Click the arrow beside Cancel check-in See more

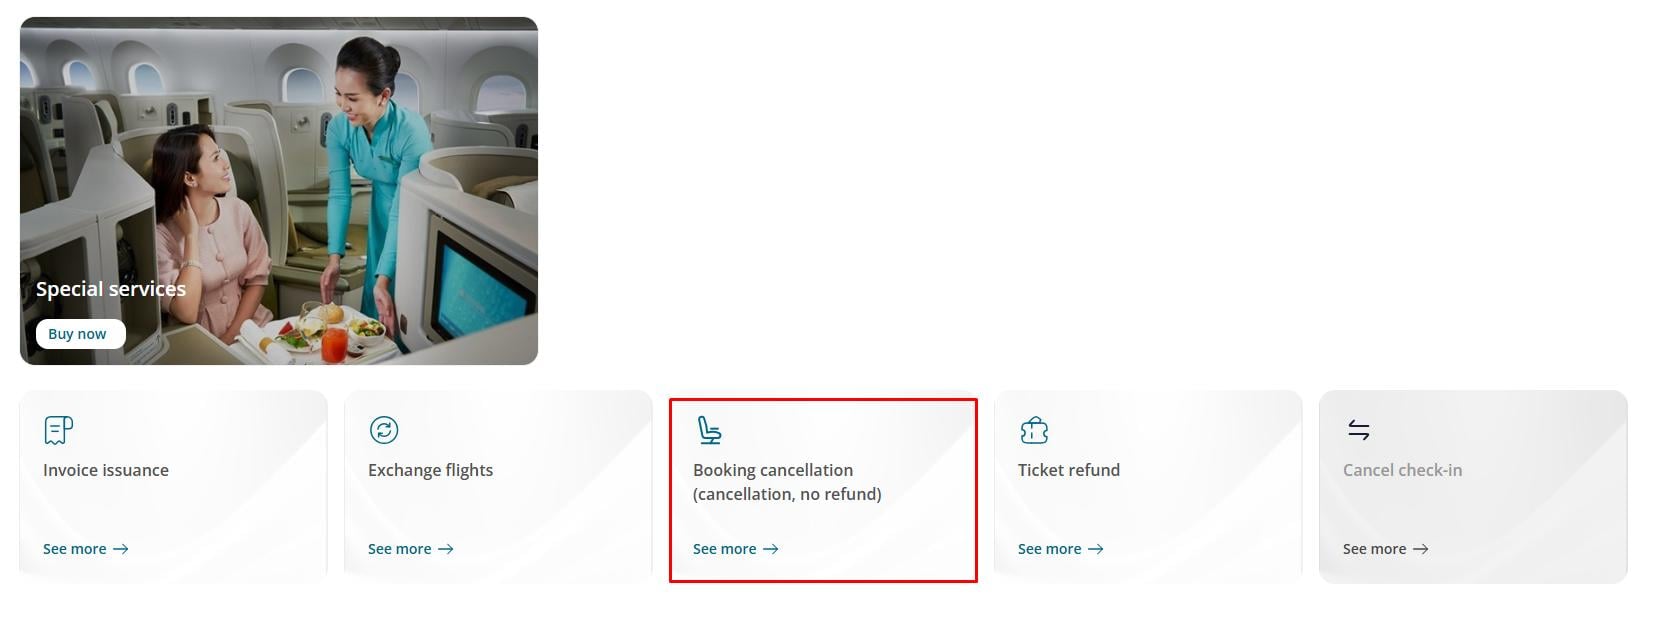click(1421, 549)
